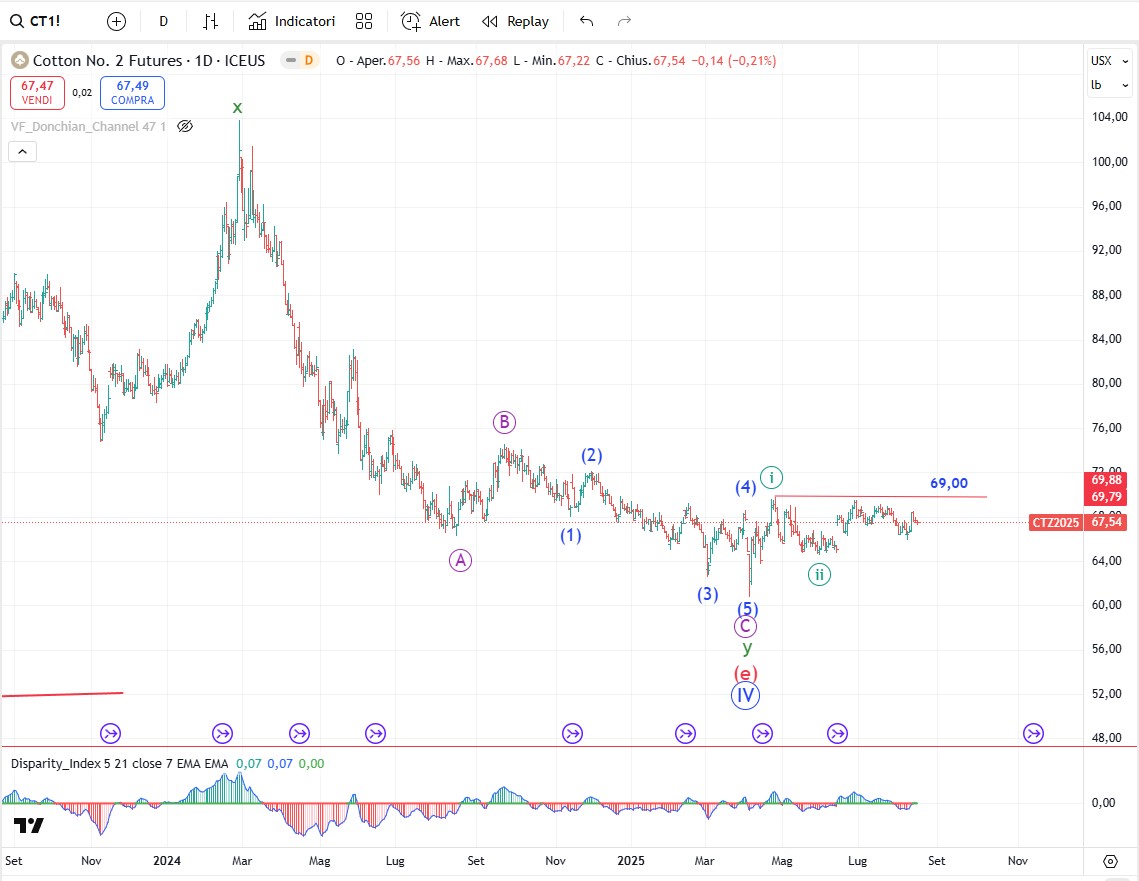
Task: Open the USX currency dropdown
Action: coord(1101,61)
